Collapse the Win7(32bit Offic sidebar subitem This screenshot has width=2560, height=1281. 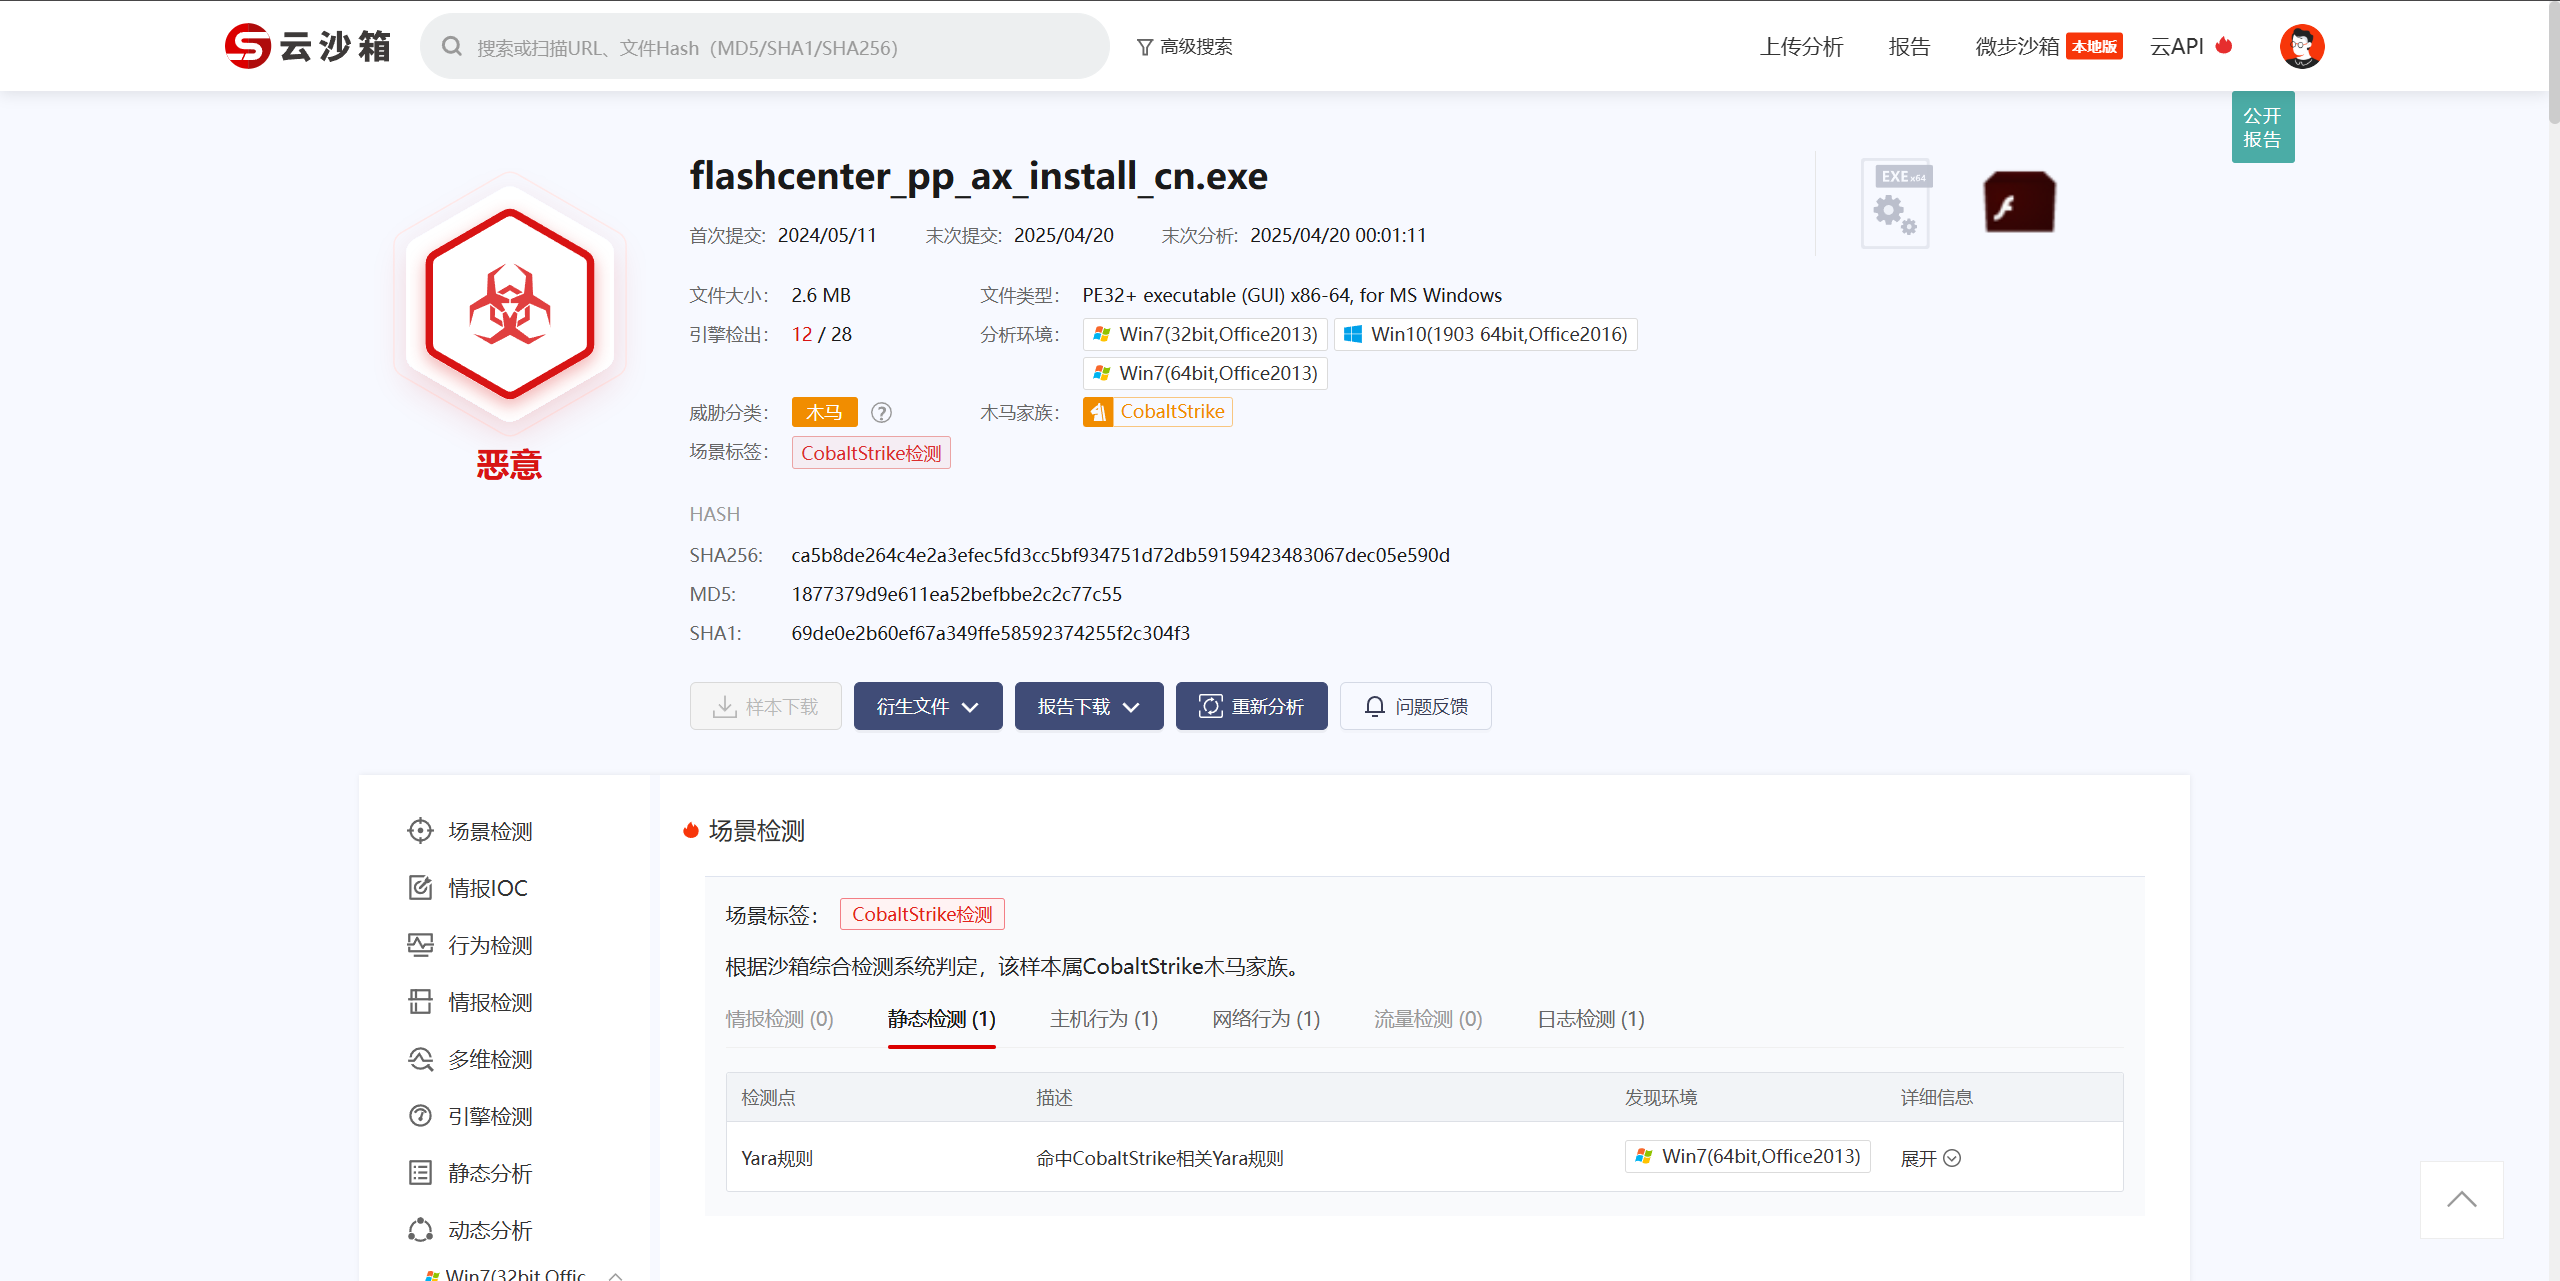point(616,1275)
